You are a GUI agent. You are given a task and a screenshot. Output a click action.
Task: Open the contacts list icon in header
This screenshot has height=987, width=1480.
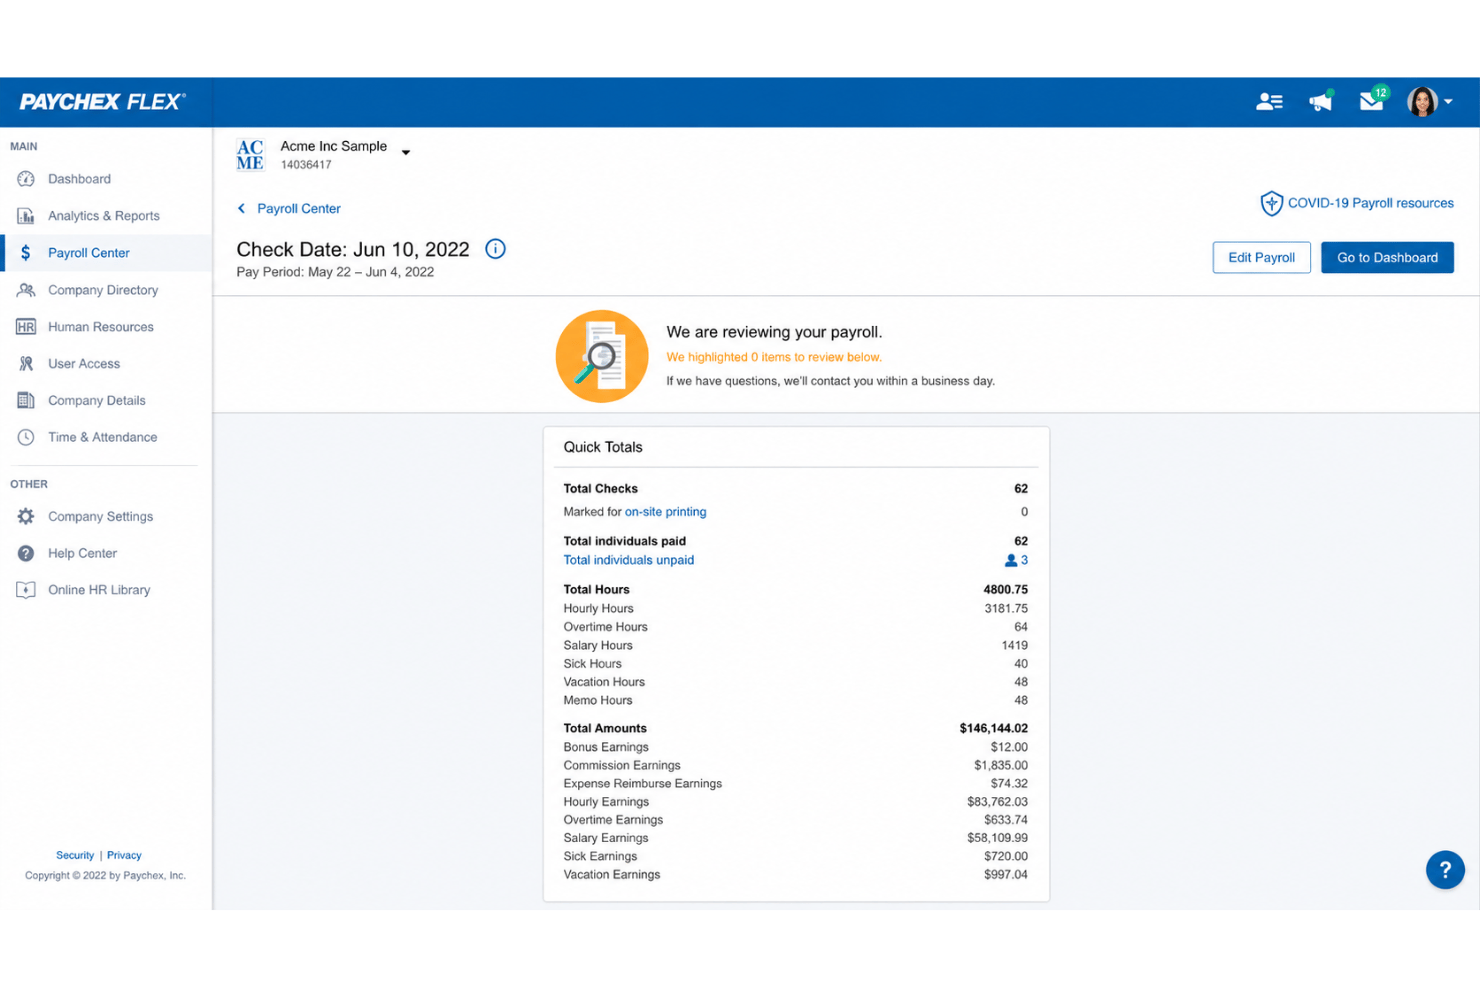coord(1269,101)
